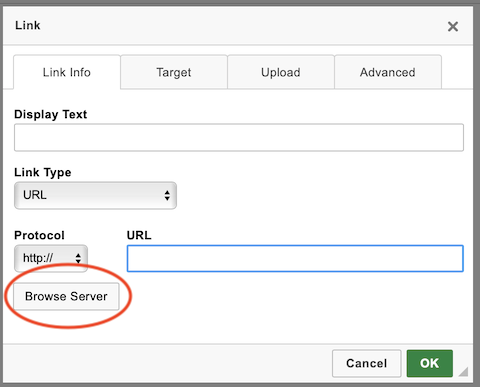Click the Display Text label
Viewport: 480px width, 387px height.
tap(50, 114)
